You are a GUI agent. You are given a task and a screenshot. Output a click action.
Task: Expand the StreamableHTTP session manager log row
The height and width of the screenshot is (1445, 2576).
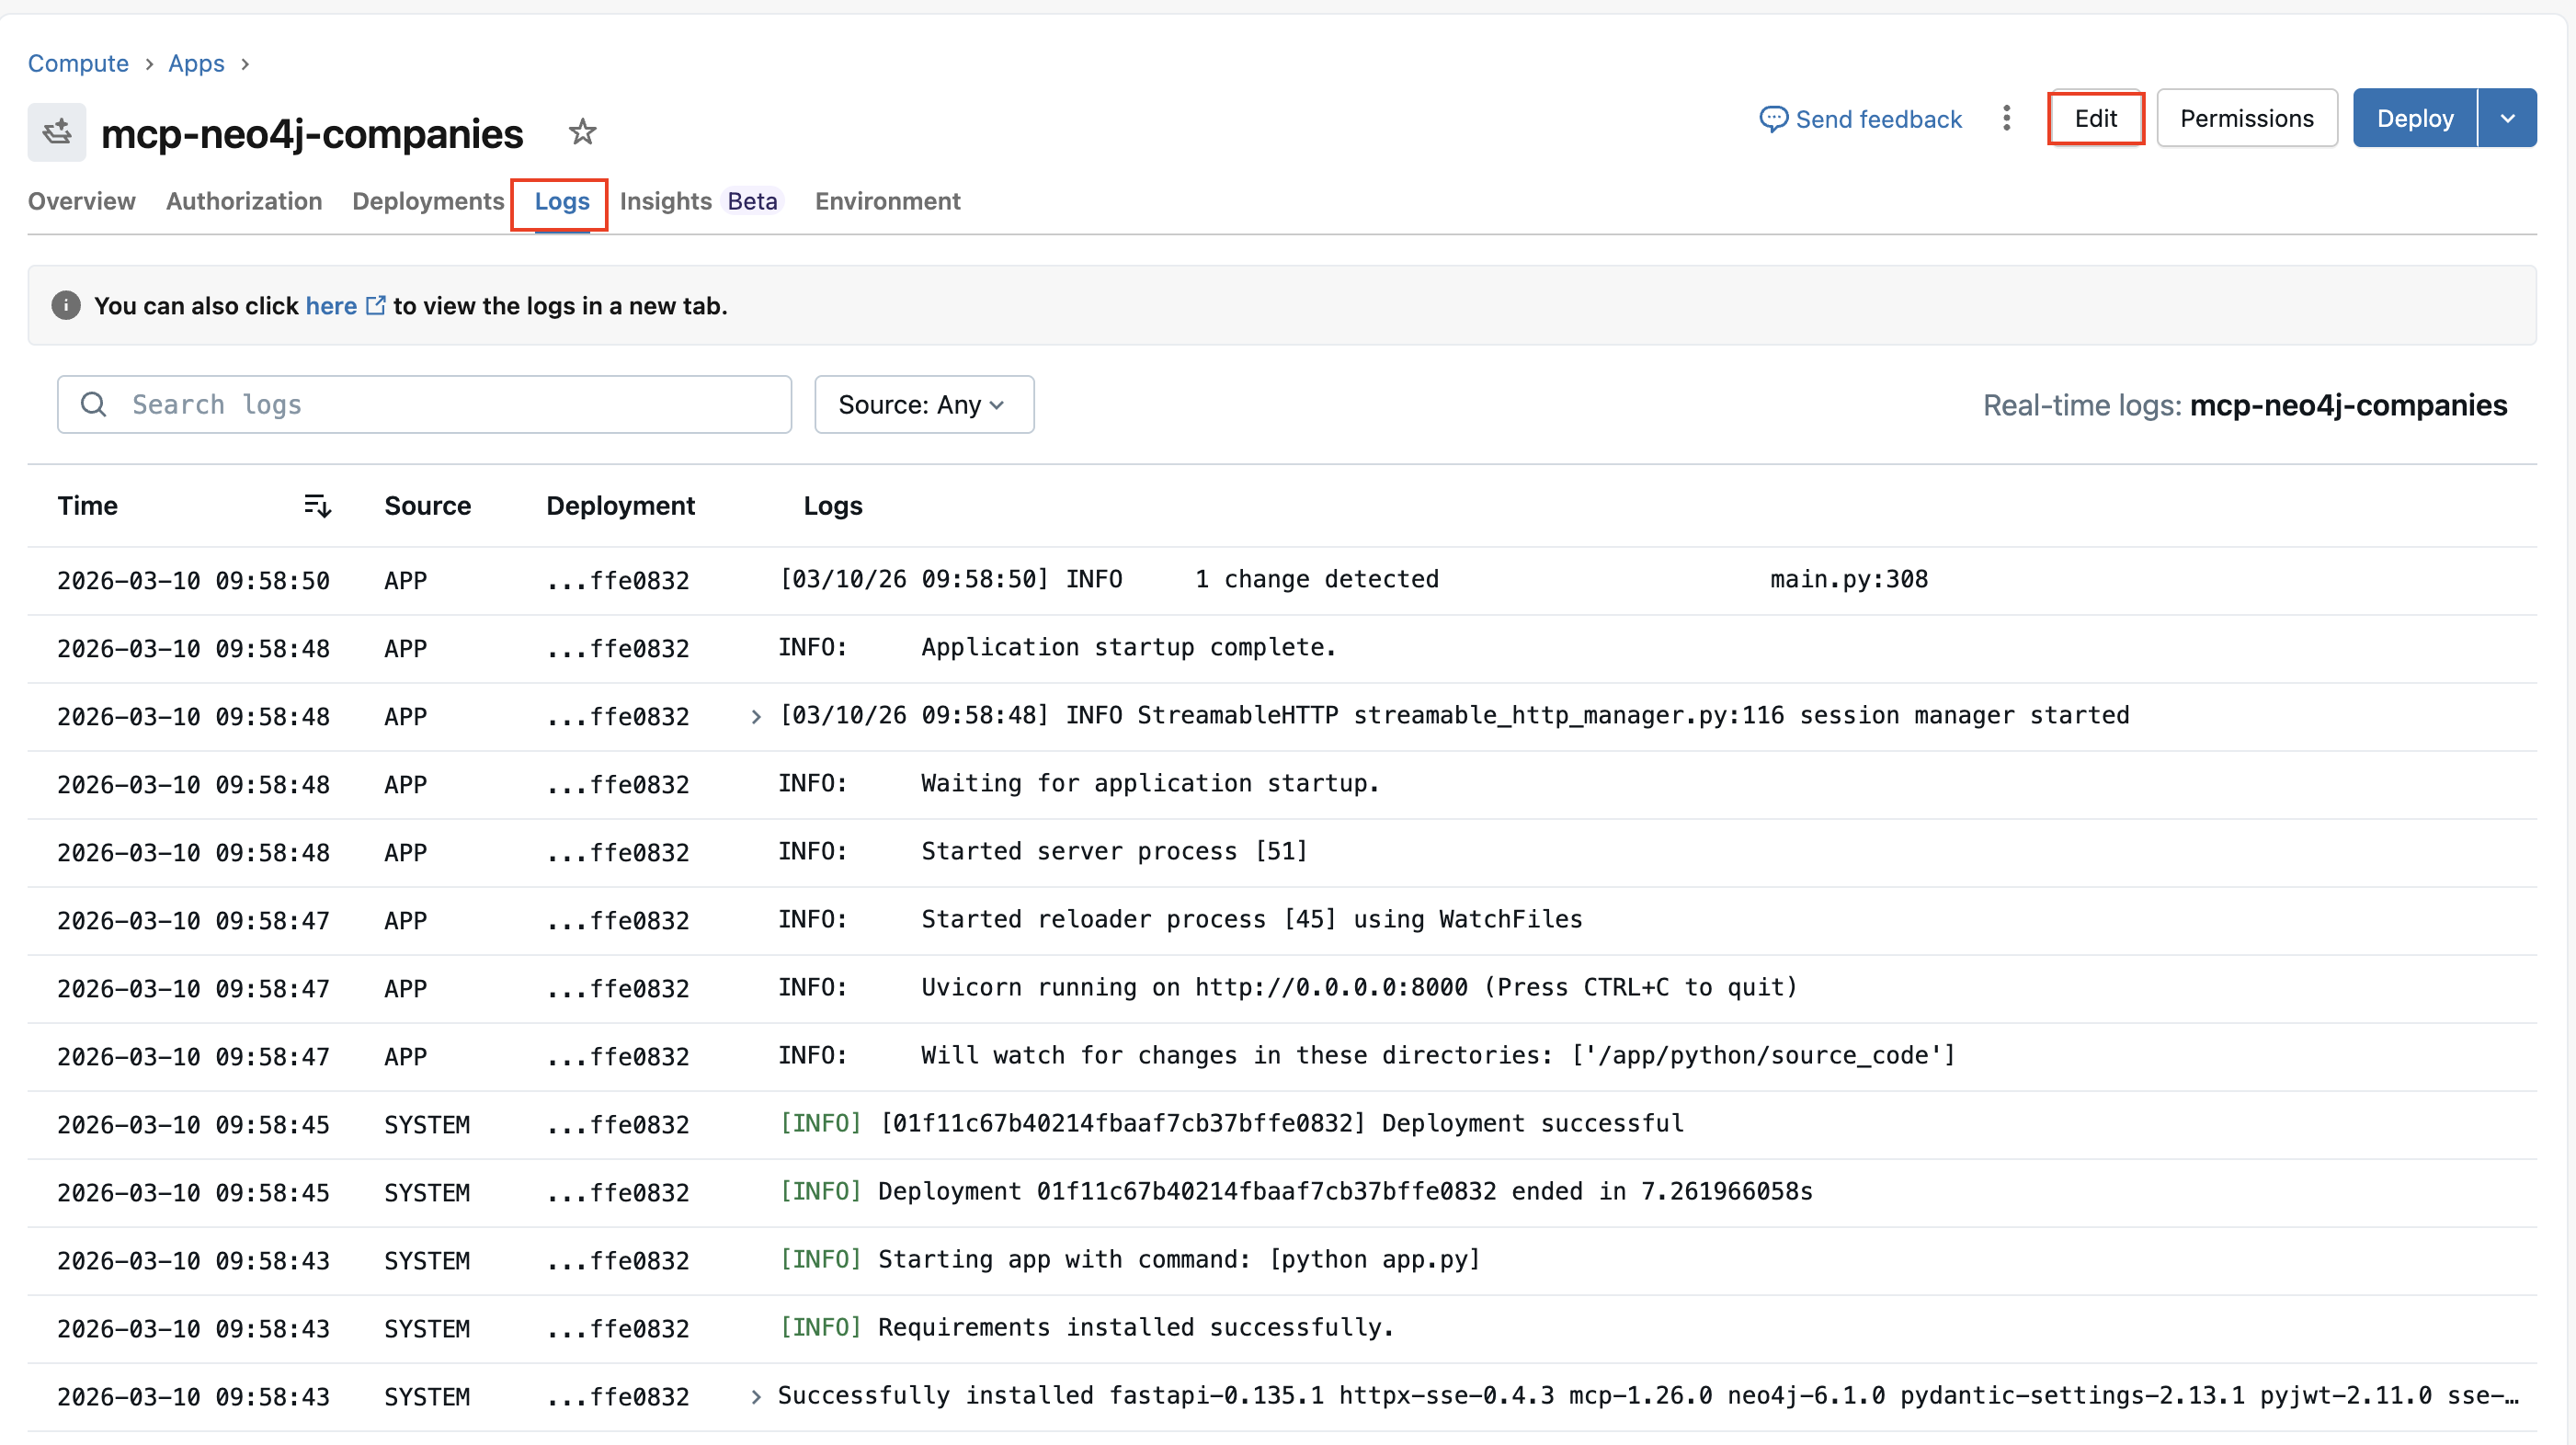(756, 717)
